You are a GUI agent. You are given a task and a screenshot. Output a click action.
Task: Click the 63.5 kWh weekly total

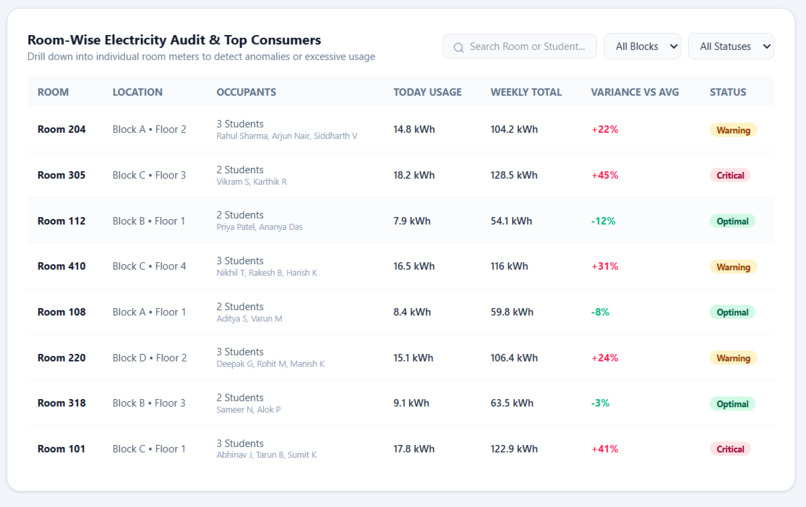click(x=512, y=403)
